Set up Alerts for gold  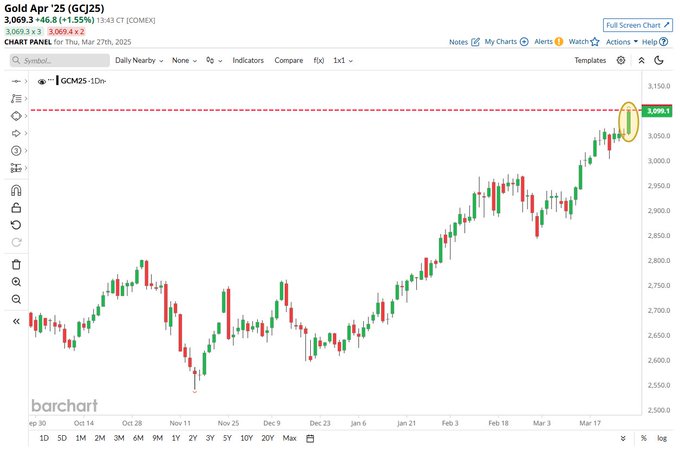(548, 42)
